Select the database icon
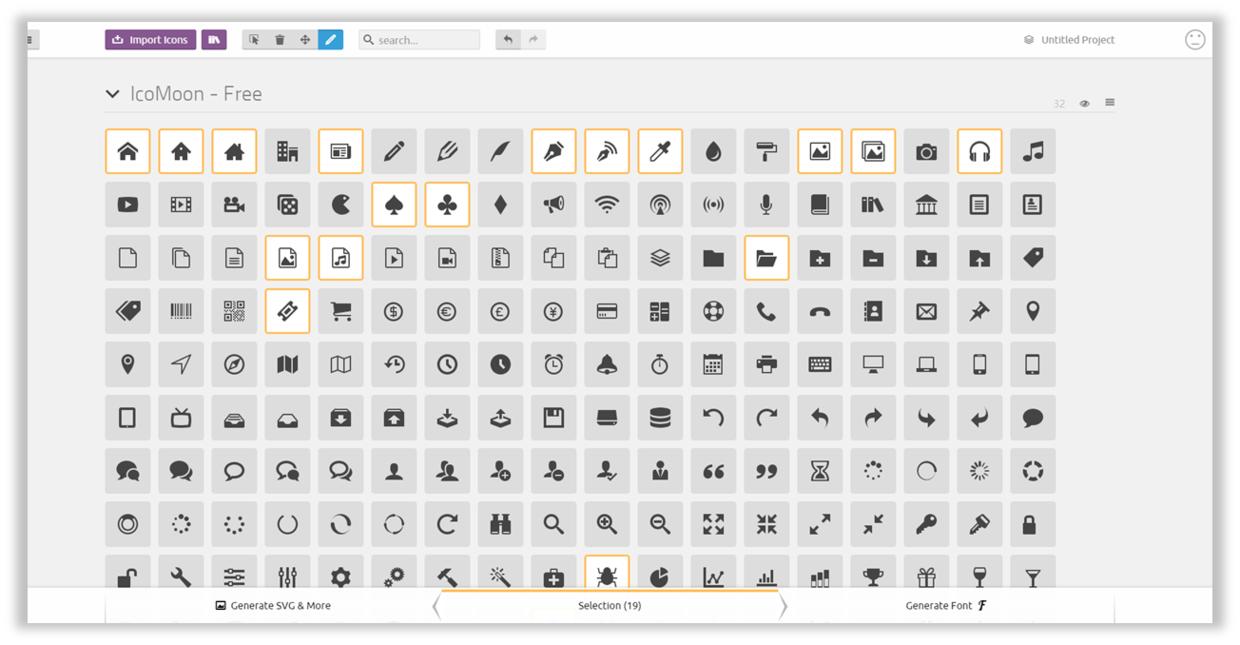The image size is (1240, 645). [x=660, y=418]
